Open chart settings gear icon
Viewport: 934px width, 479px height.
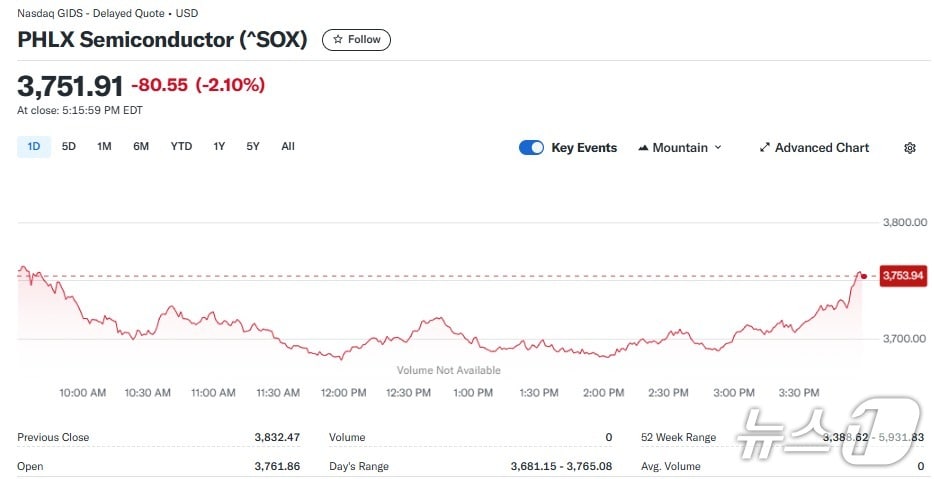click(x=909, y=148)
